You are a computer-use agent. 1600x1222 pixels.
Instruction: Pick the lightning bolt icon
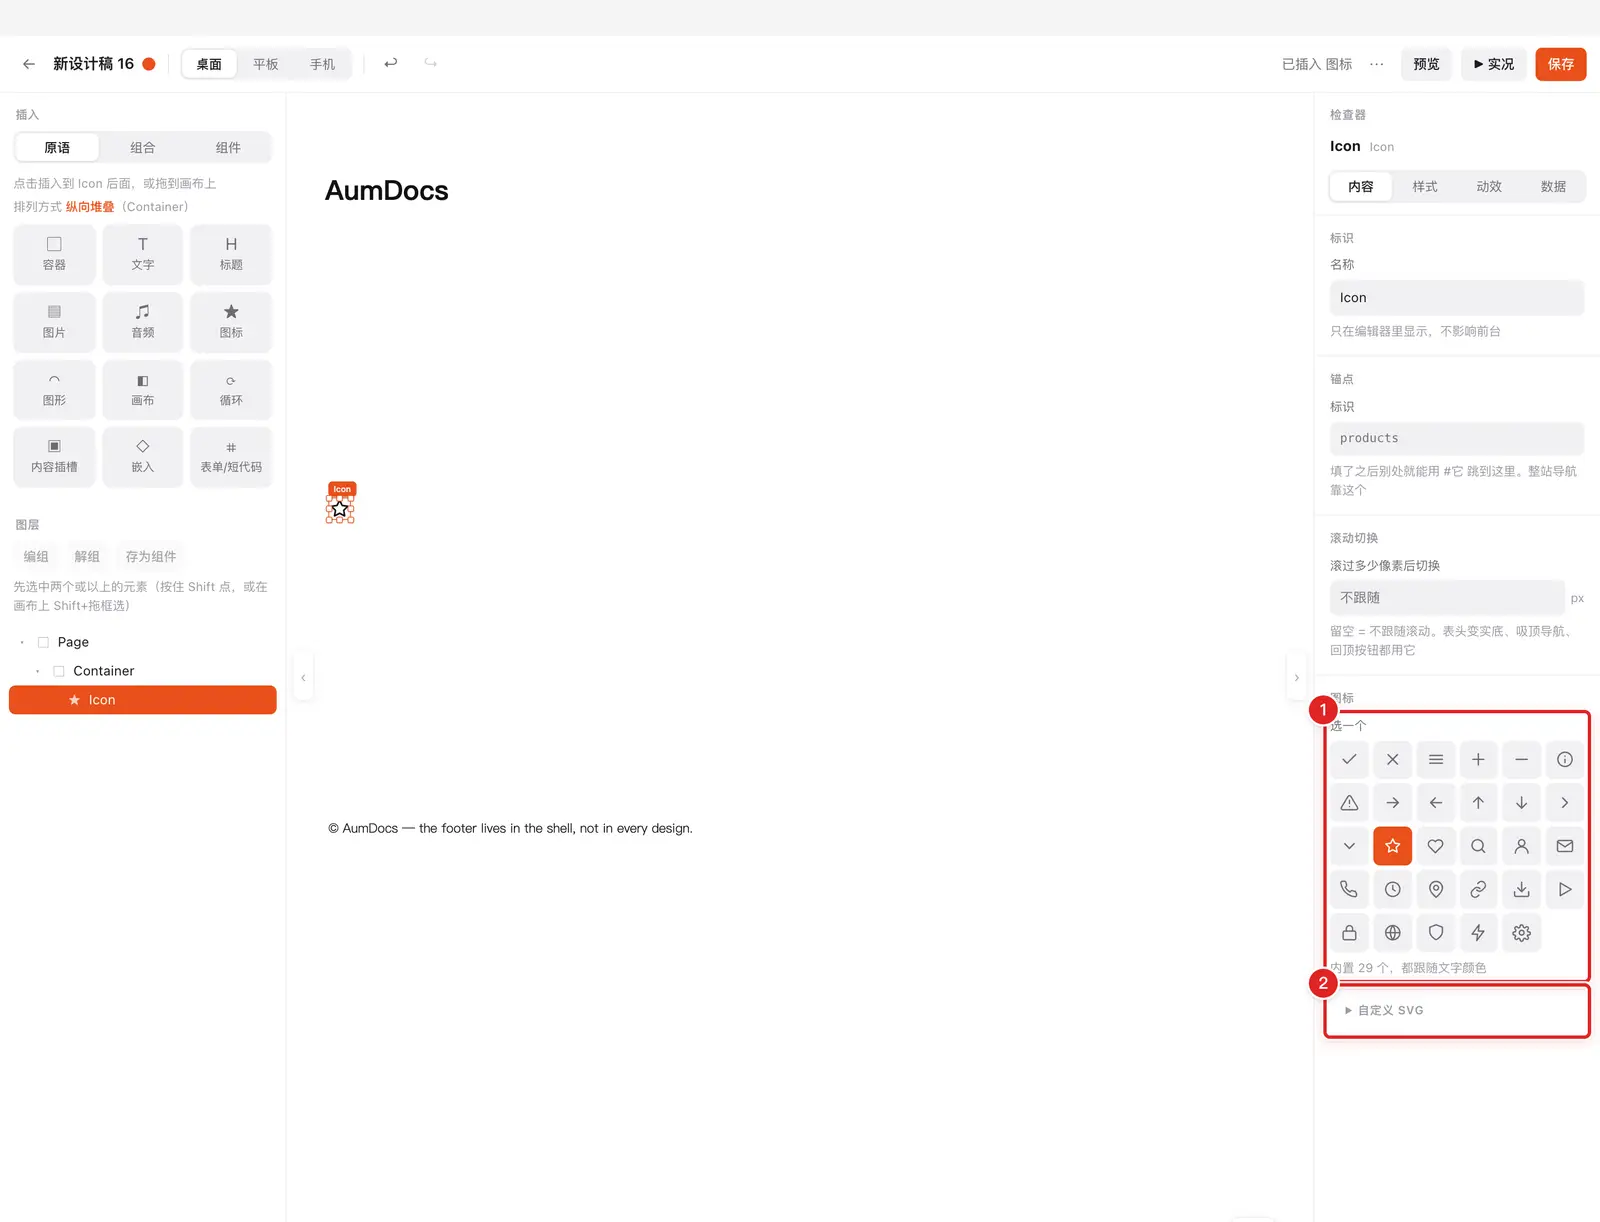tap(1478, 933)
